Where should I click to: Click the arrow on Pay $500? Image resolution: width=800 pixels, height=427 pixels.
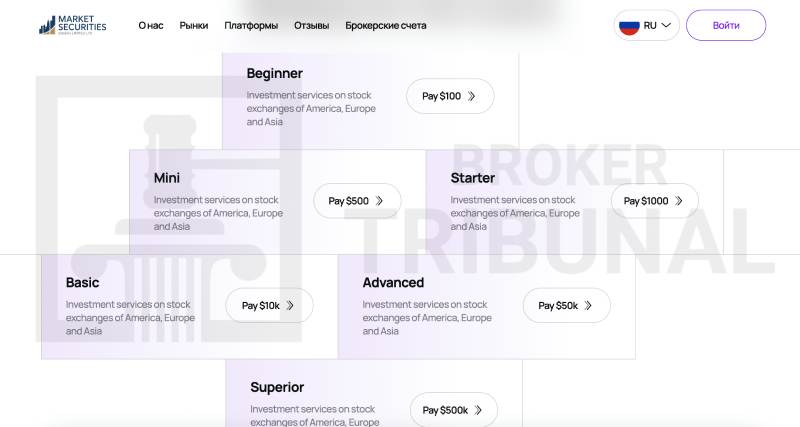(379, 201)
